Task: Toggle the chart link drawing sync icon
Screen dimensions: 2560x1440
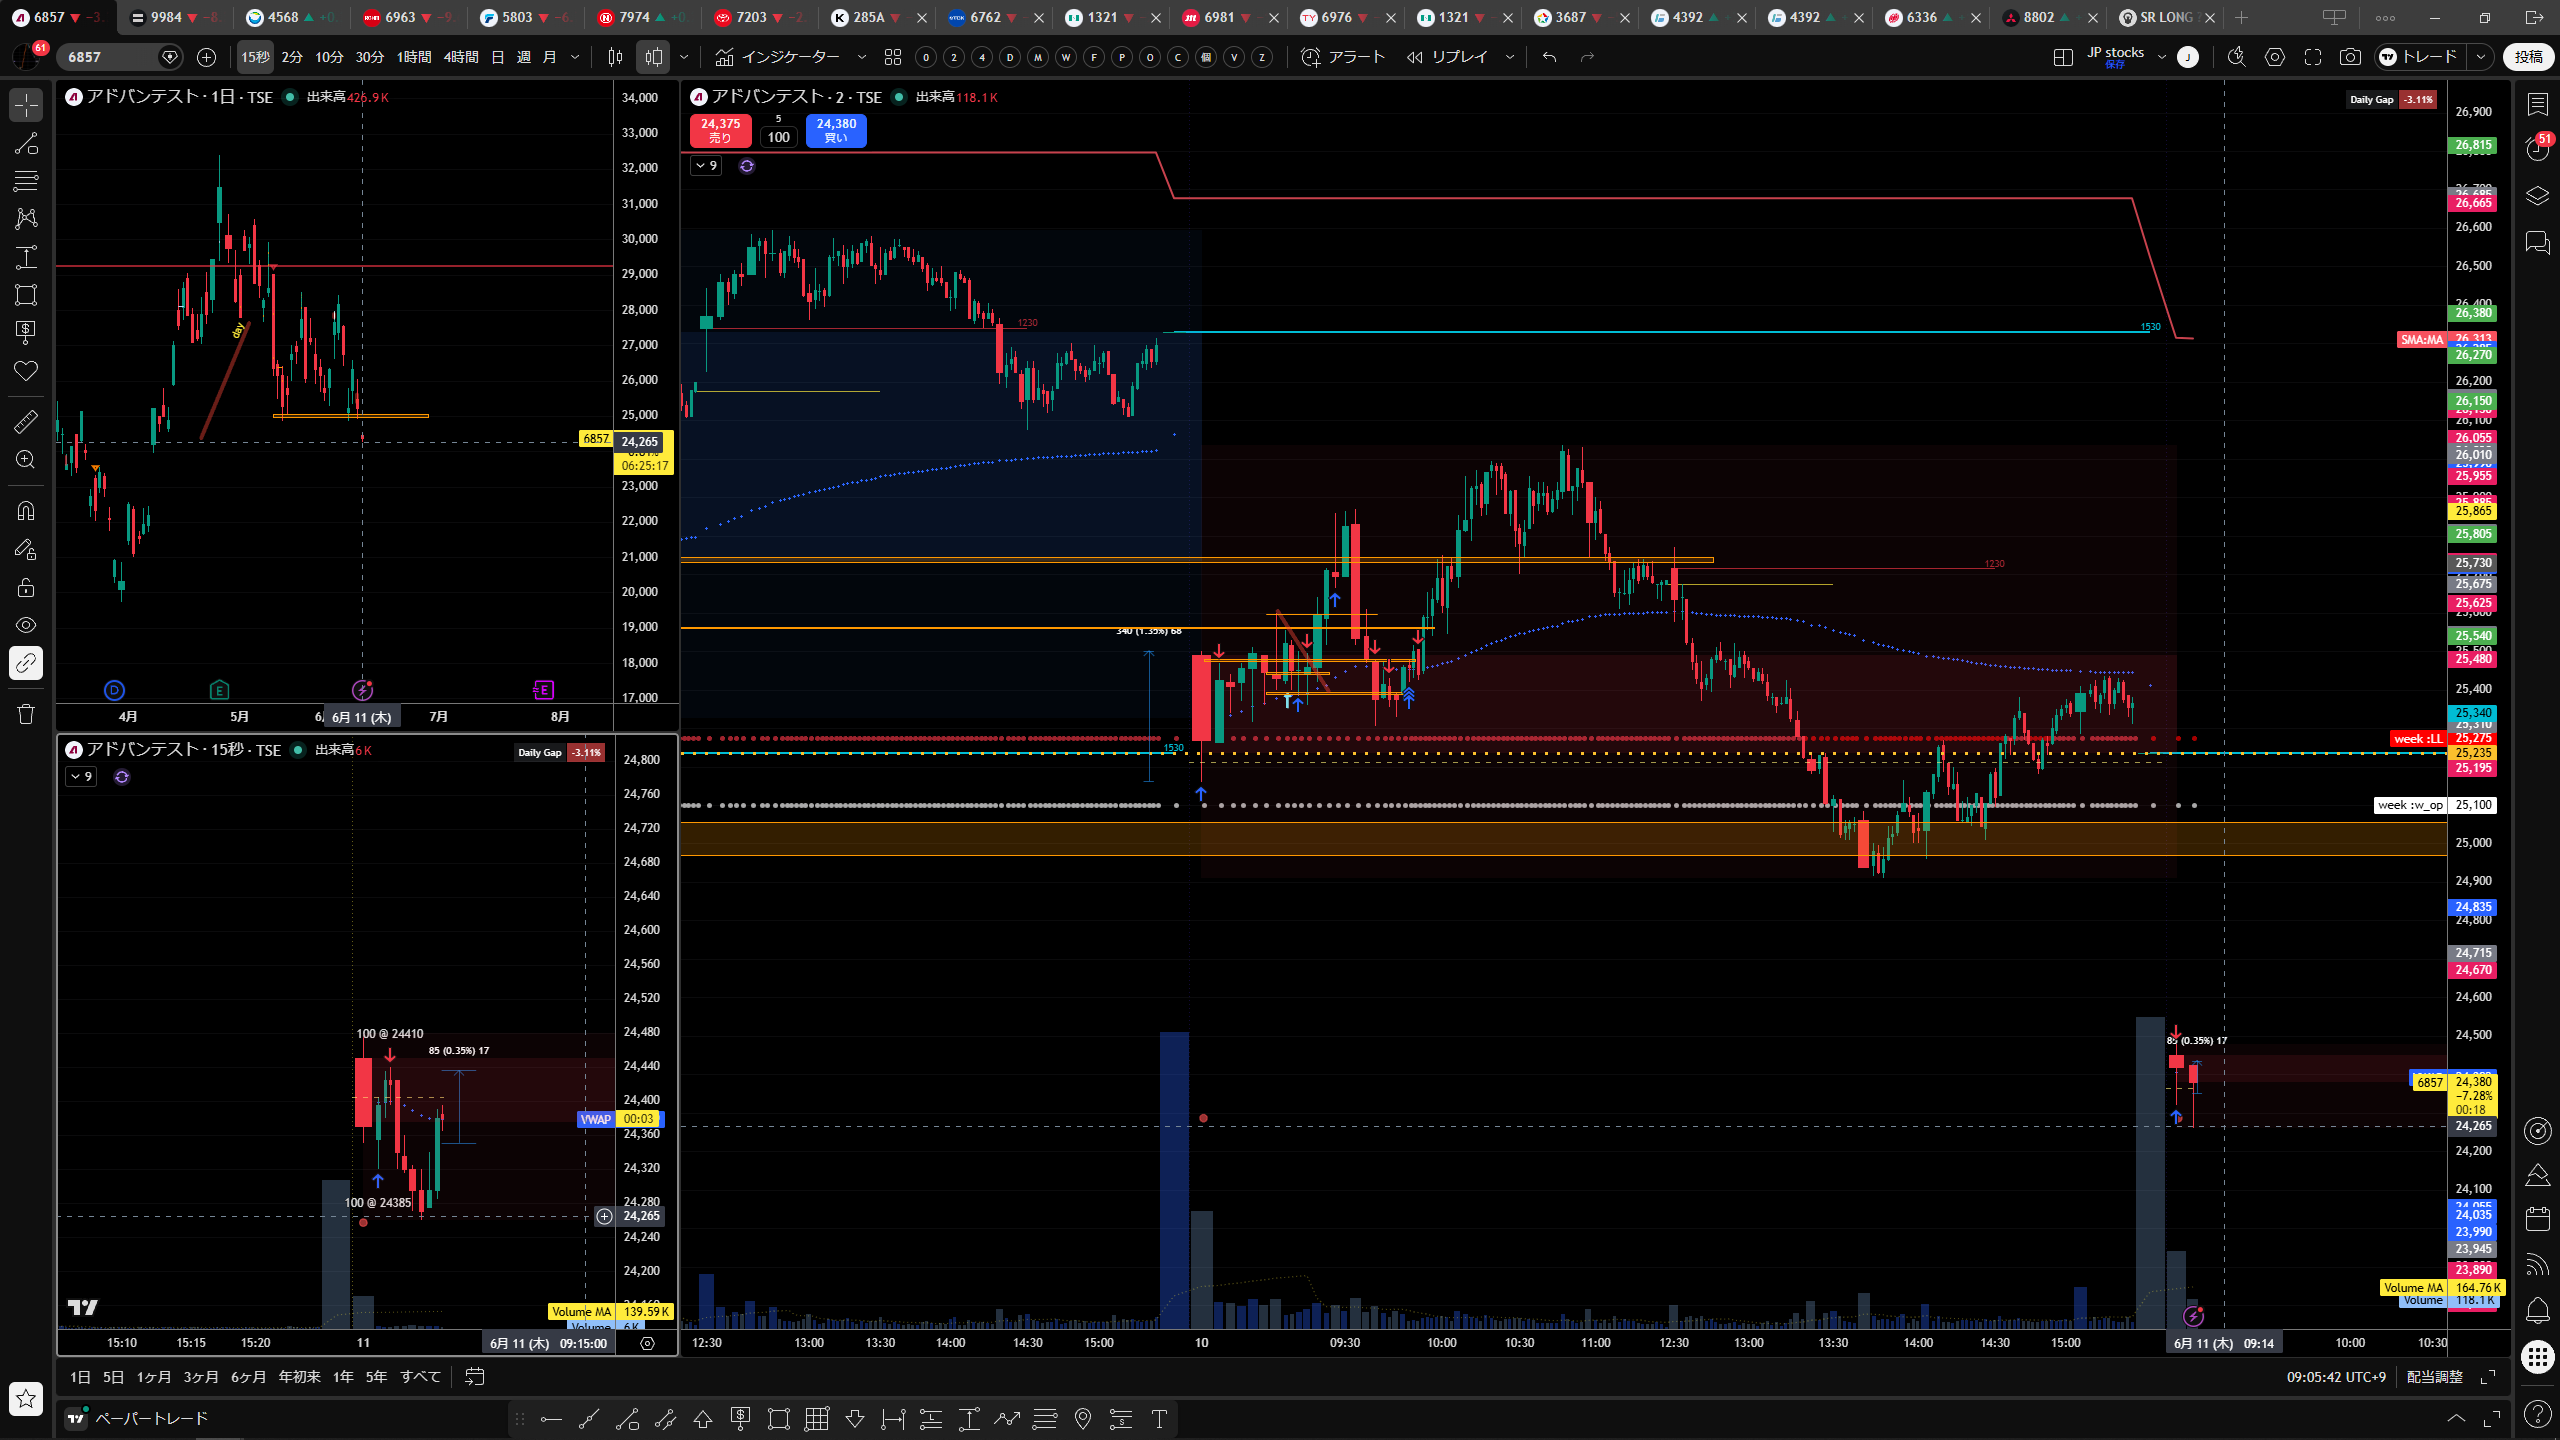Action: [x=26, y=663]
